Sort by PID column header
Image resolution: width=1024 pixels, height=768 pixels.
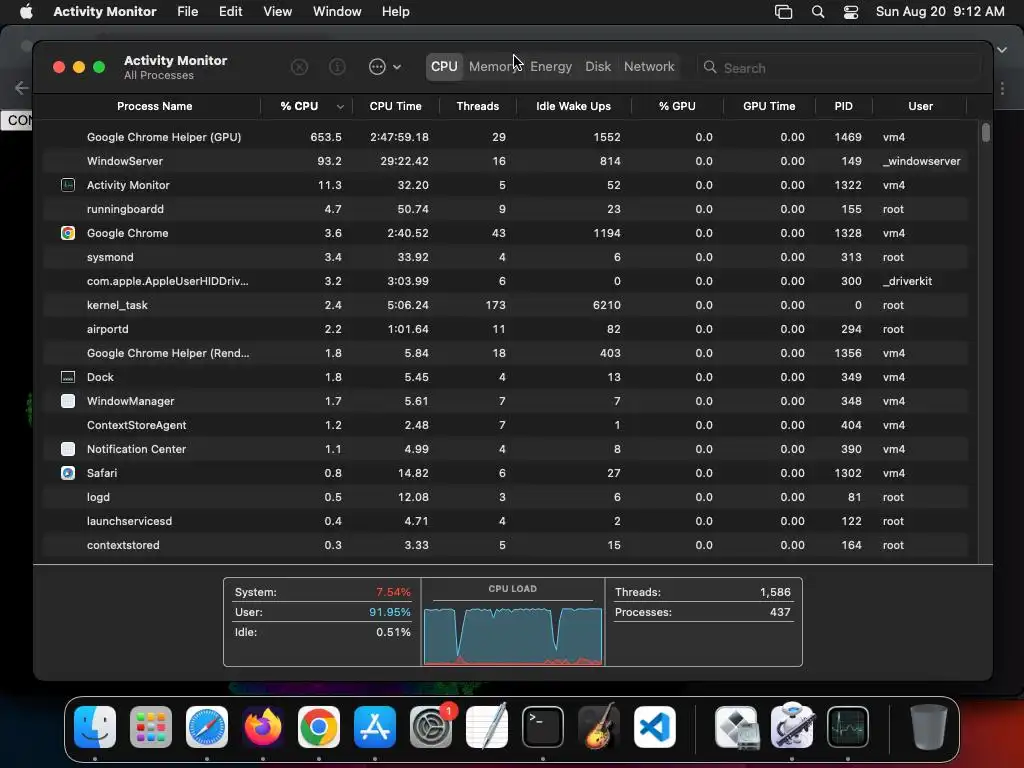[843, 106]
